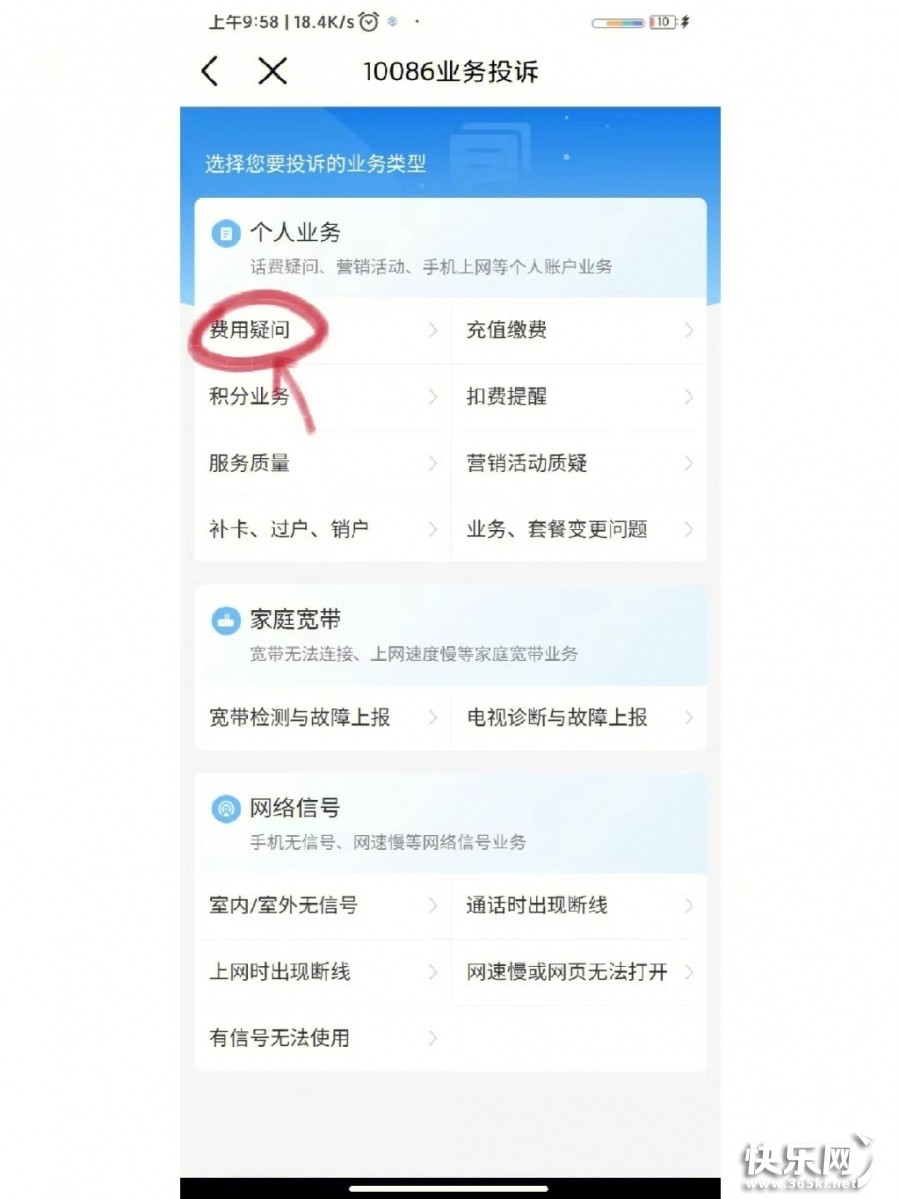This screenshot has width=900, height=1199.
Task: Expand chevron next to 服务质量
Action: click(433, 463)
